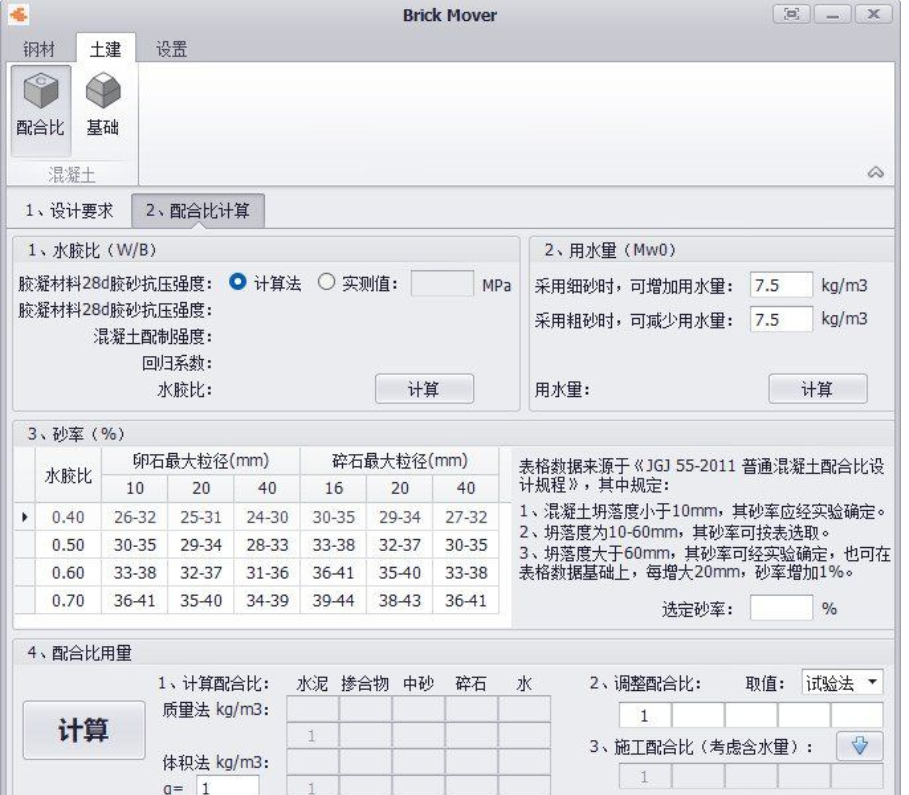Click the 掺合物 column label

click(x=365, y=684)
